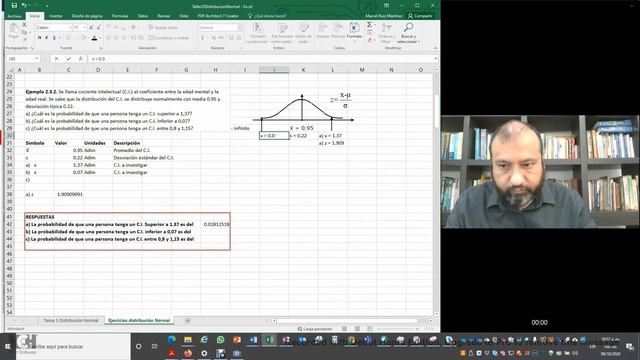Image resolution: width=640 pixels, height=360 pixels.
Task: Select sheet tab Tema 1 Distribución Normal
Action: (x=71, y=320)
